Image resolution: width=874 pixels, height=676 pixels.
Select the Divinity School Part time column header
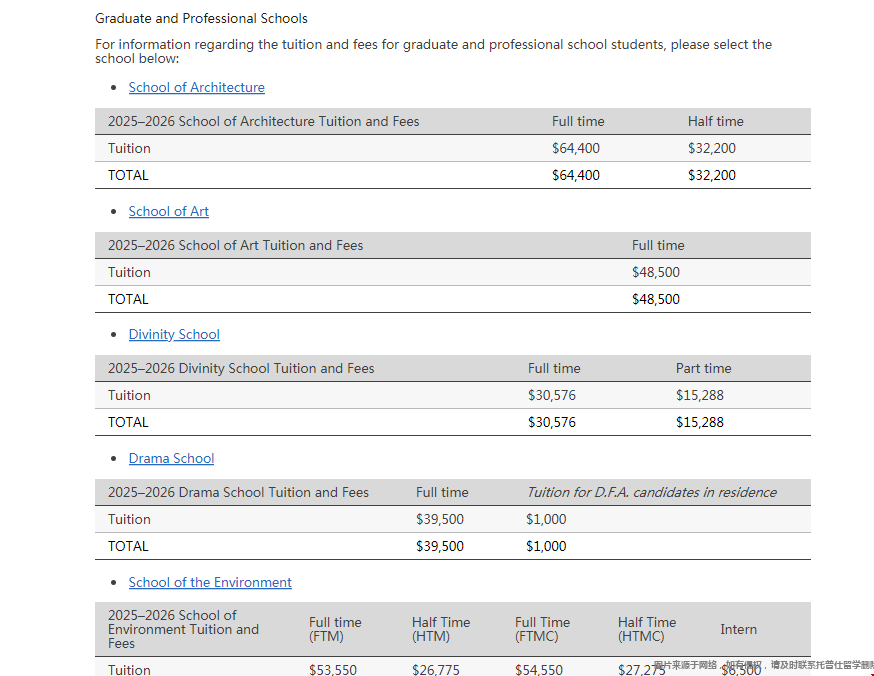[703, 368]
